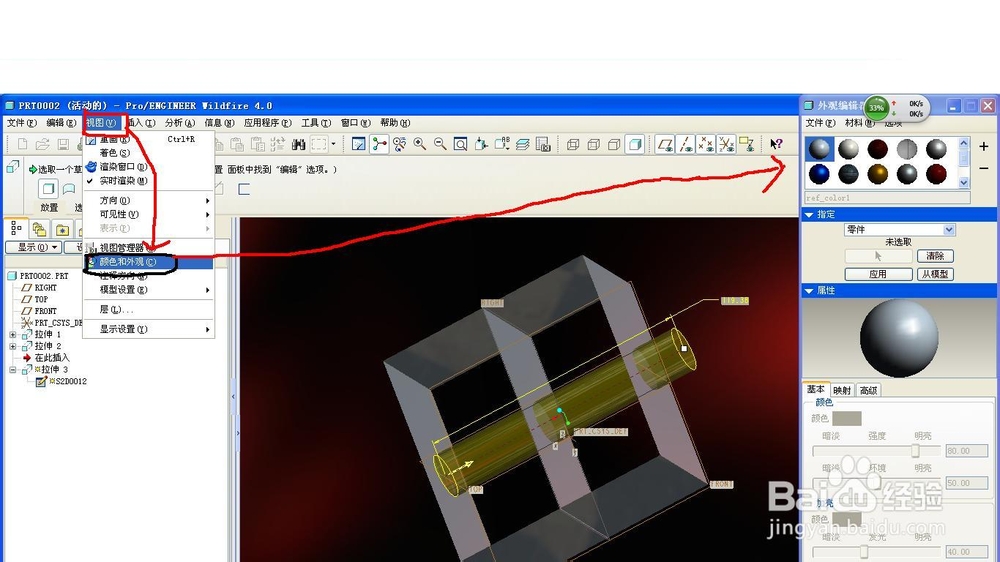This screenshot has height=562, width=1000.
Task: Open the 窗口 menu
Action: pos(355,122)
